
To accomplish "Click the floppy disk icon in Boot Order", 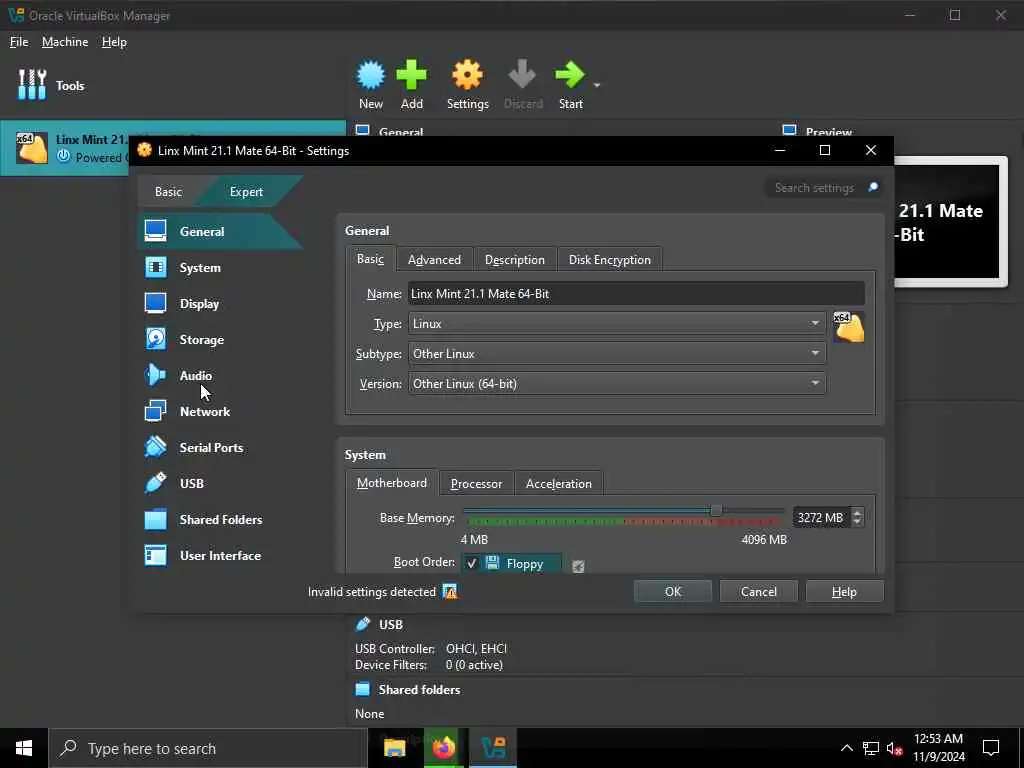I will tap(492, 563).
